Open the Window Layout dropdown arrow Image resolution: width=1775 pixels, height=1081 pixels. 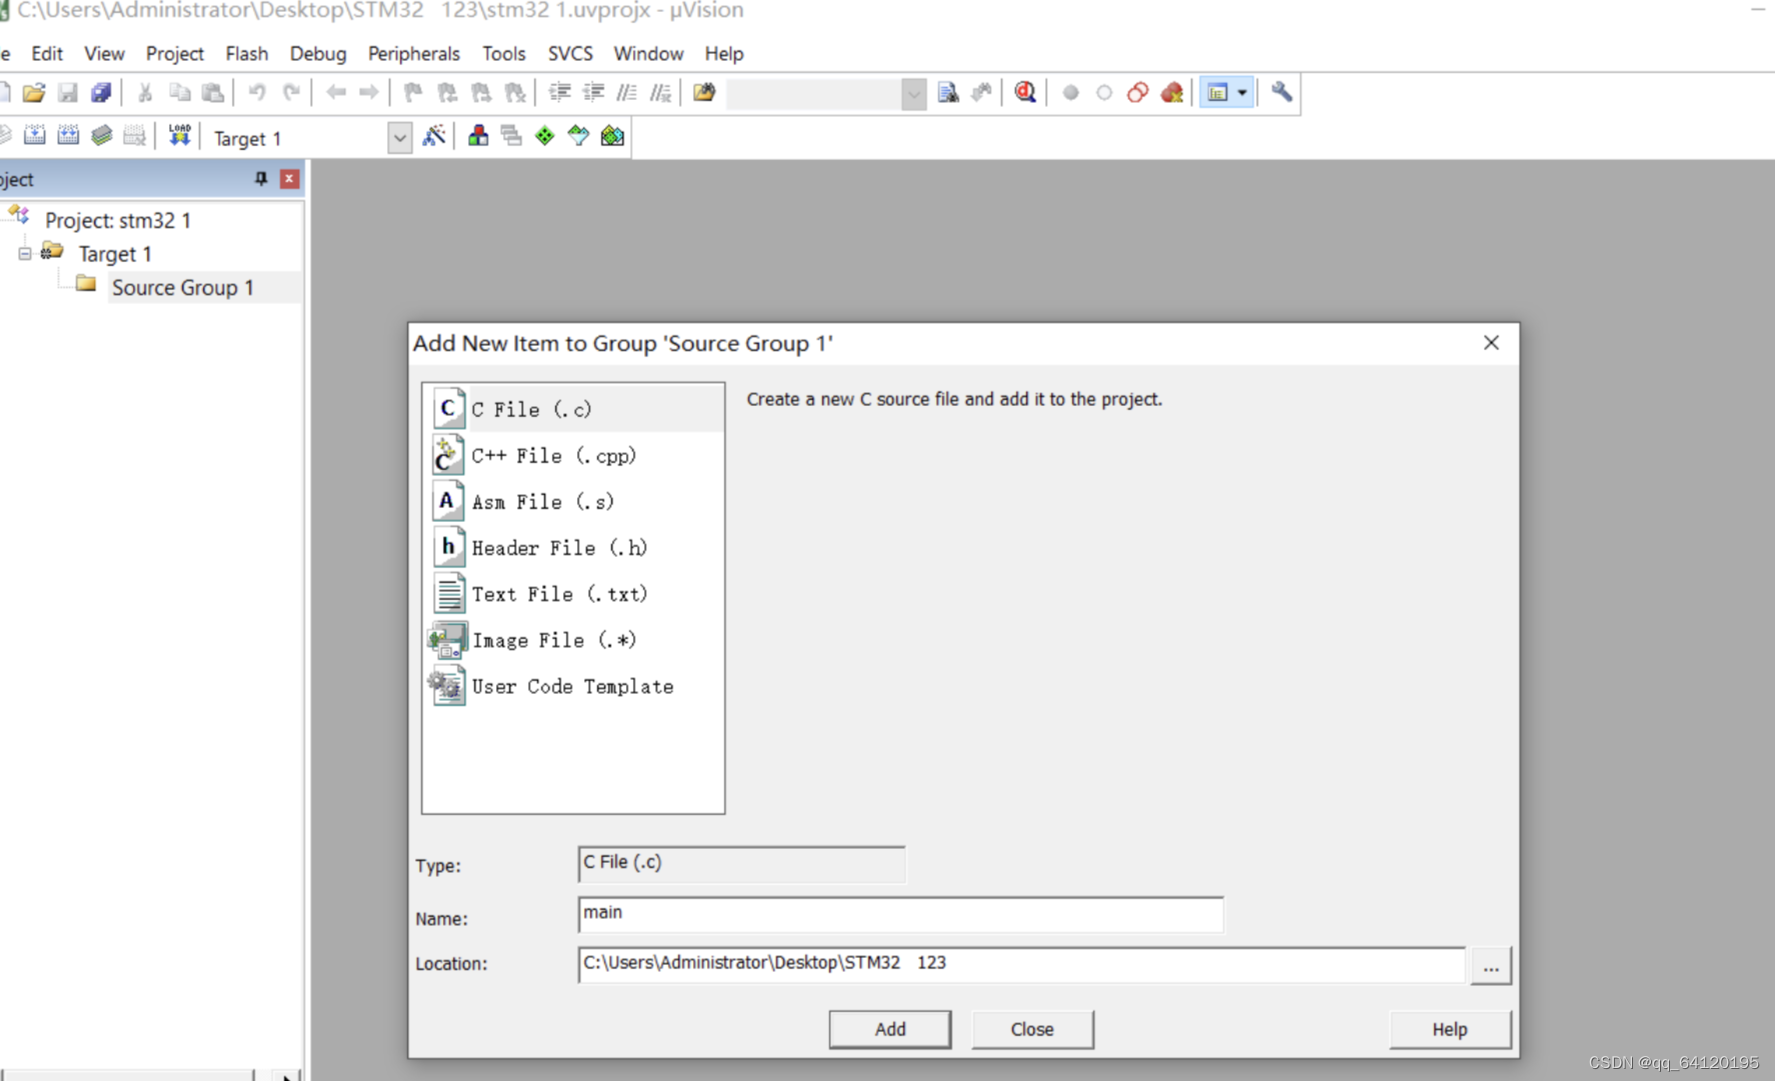click(1242, 93)
